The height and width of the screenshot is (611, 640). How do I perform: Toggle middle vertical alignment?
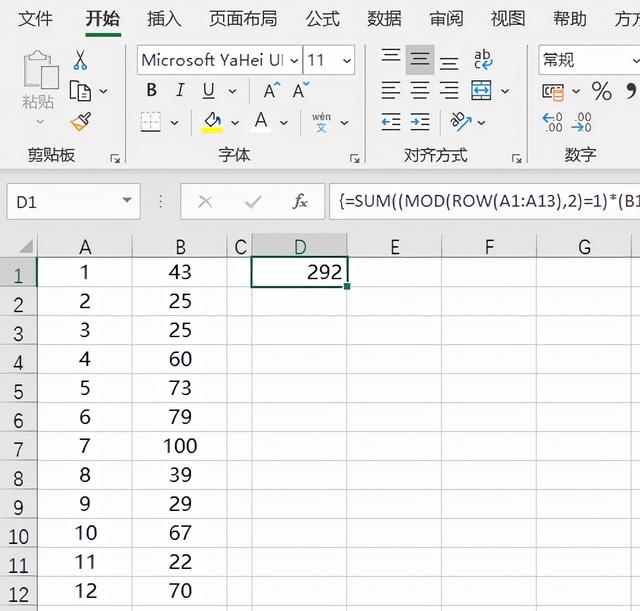pyautogui.click(x=420, y=60)
